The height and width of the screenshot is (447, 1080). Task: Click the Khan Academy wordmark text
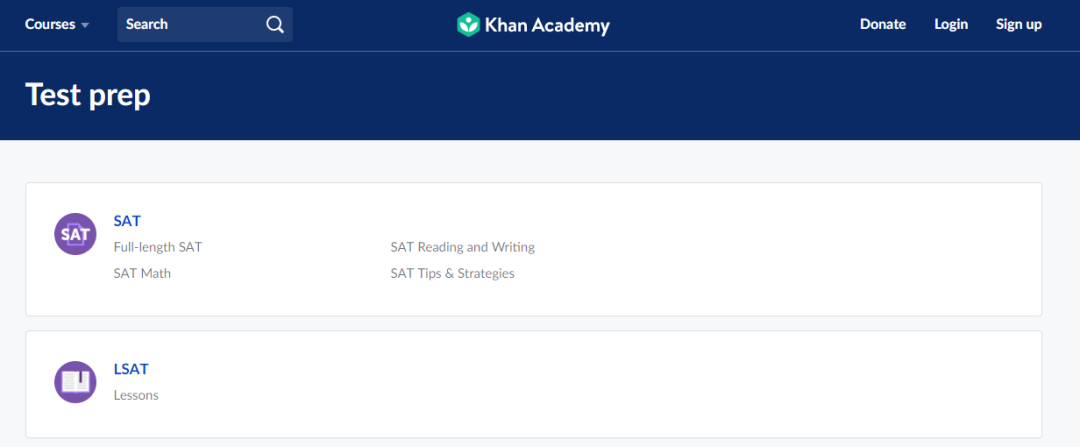(x=547, y=25)
